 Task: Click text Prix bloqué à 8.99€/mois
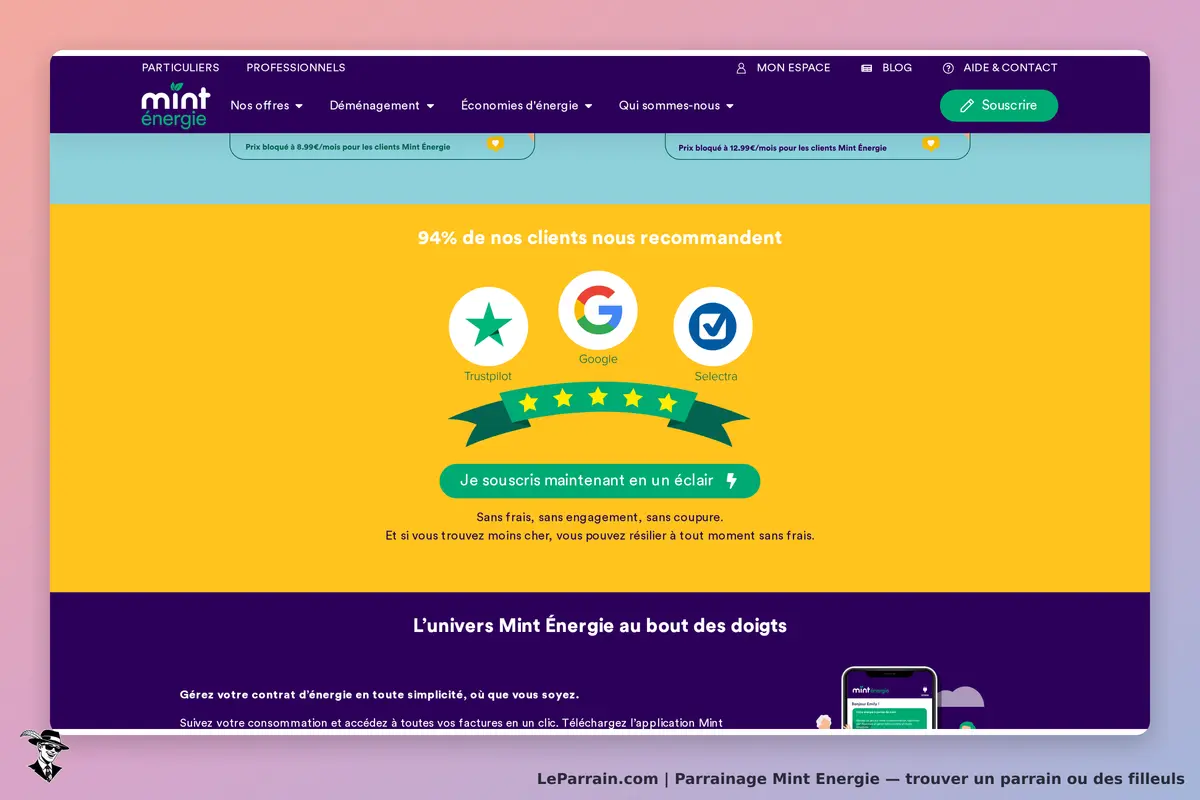click(348, 147)
